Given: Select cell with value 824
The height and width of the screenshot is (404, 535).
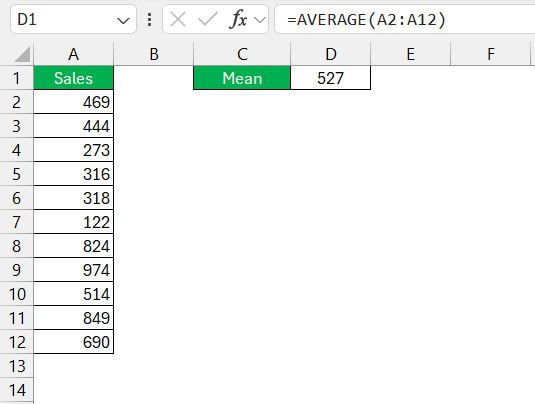Looking at the screenshot, I should click(73, 246).
